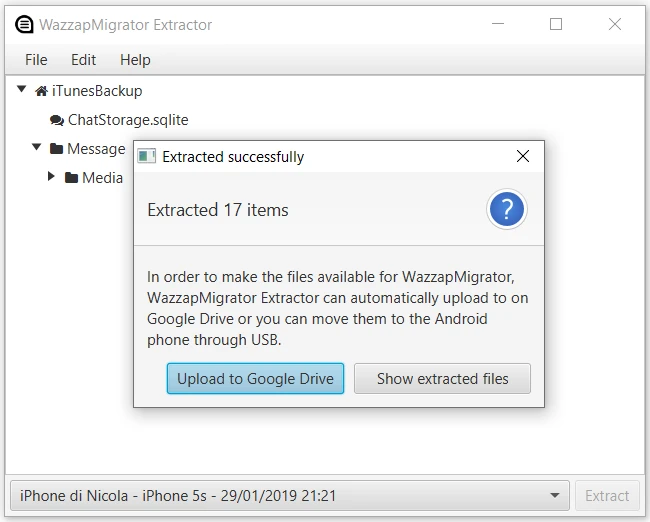The image size is (650, 522).
Task: Close the WazzapMigrator Extractor window
Action: (x=615, y=24)
